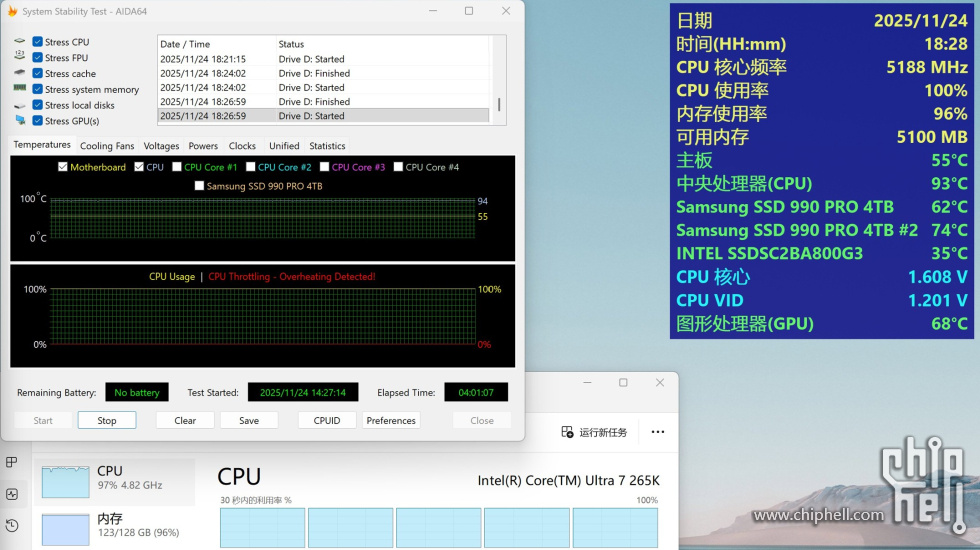Open the Preferences dialog

click(x=391, y=421)
